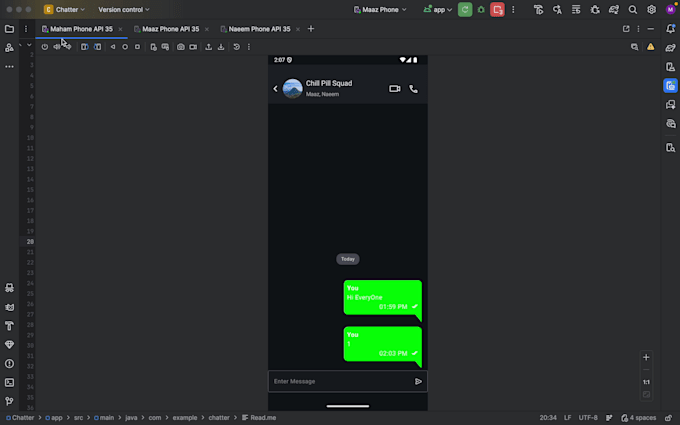The width and height of the screenshot is (680, 425).
Task: Open the Terminal tool window
Action: pos(9,382)
